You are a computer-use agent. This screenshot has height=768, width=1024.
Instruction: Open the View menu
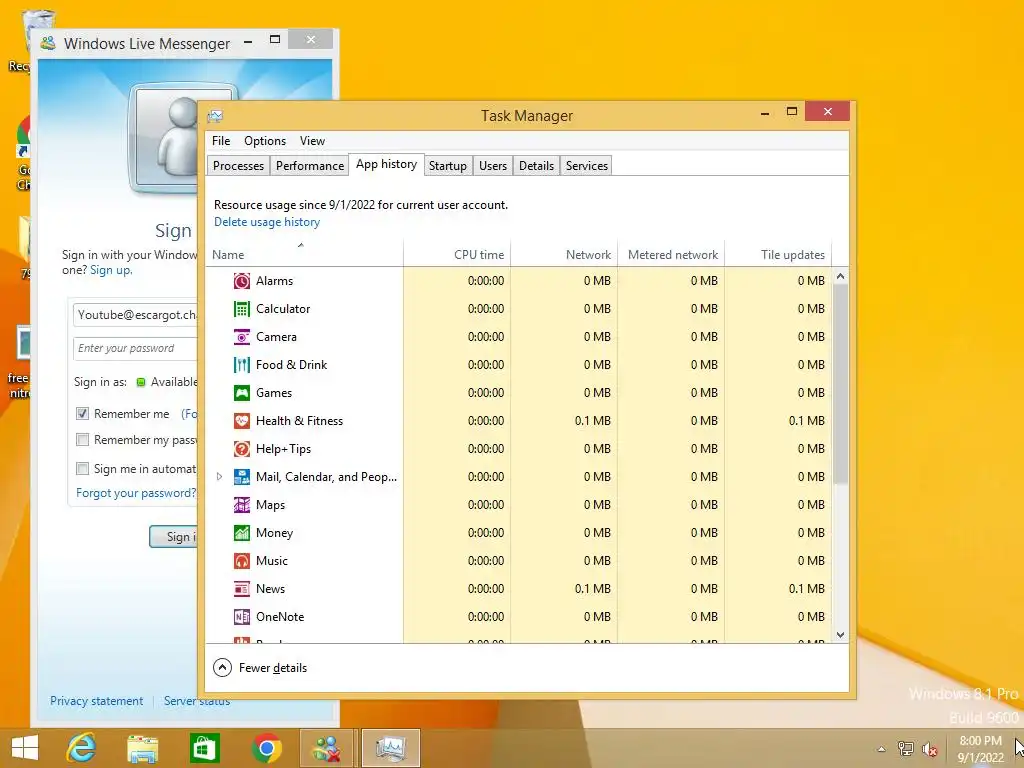pos(312,141)
